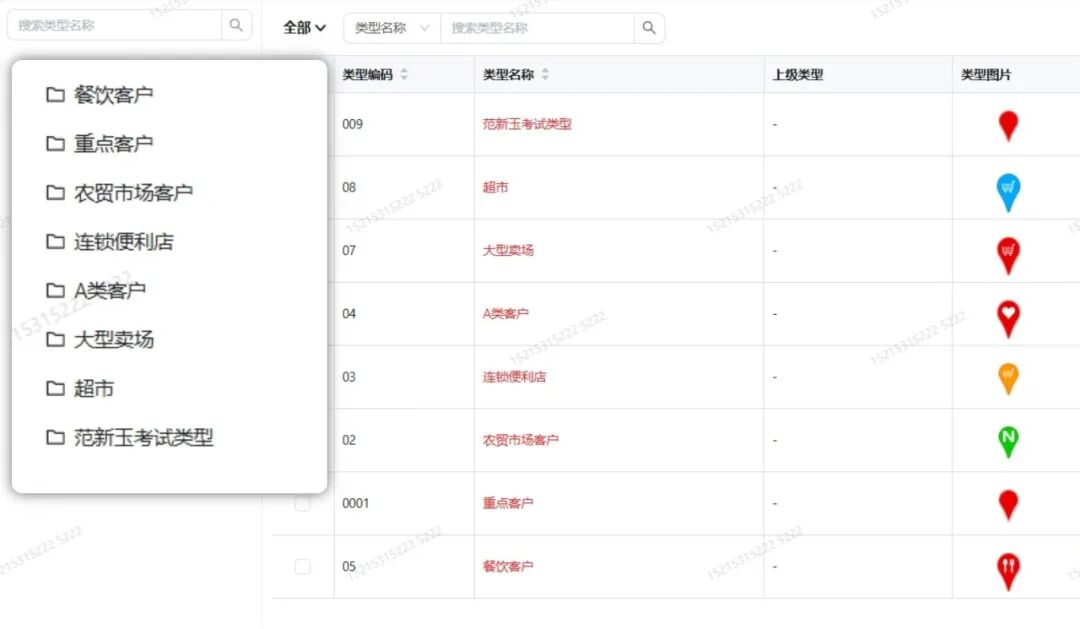Click the left sidebar search magnifier icon
The height and width of the screenshot is (629, 1080).
pos(236,25)
